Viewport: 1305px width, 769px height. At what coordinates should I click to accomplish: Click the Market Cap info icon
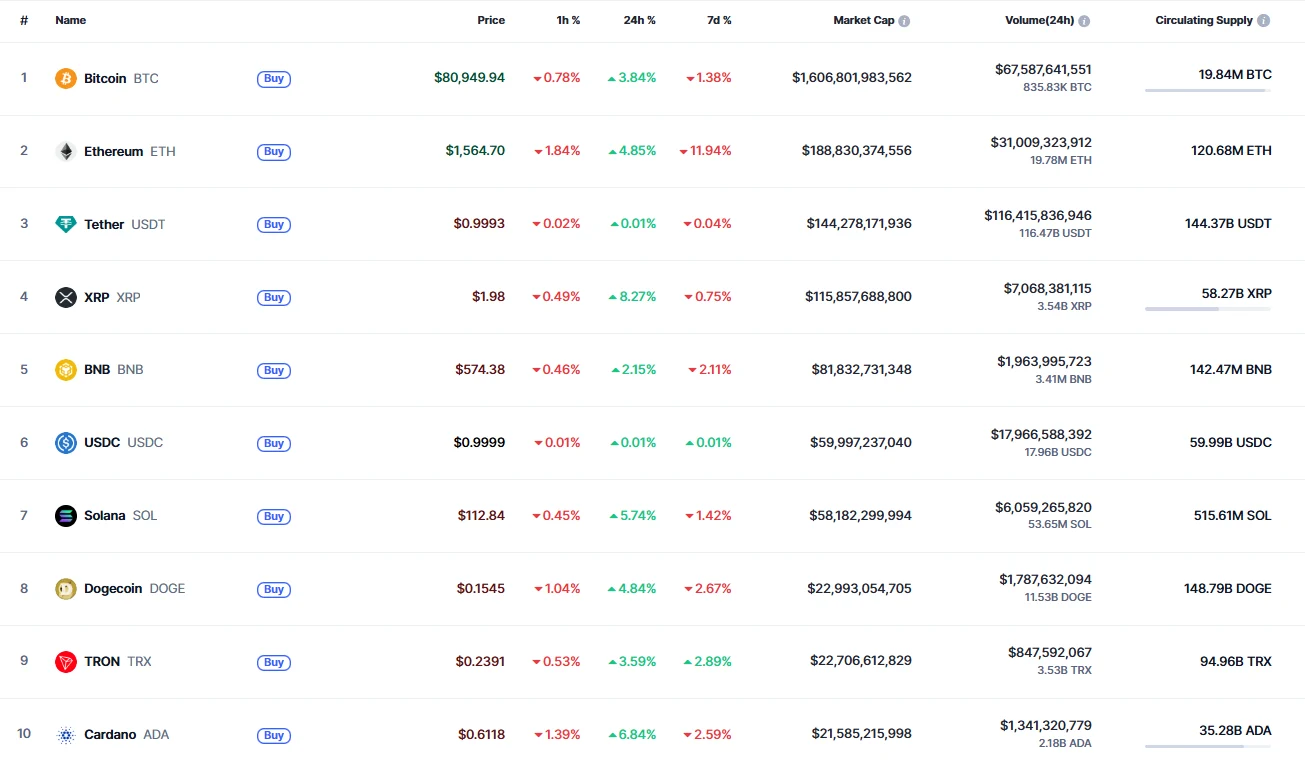(x=904, y=21)
